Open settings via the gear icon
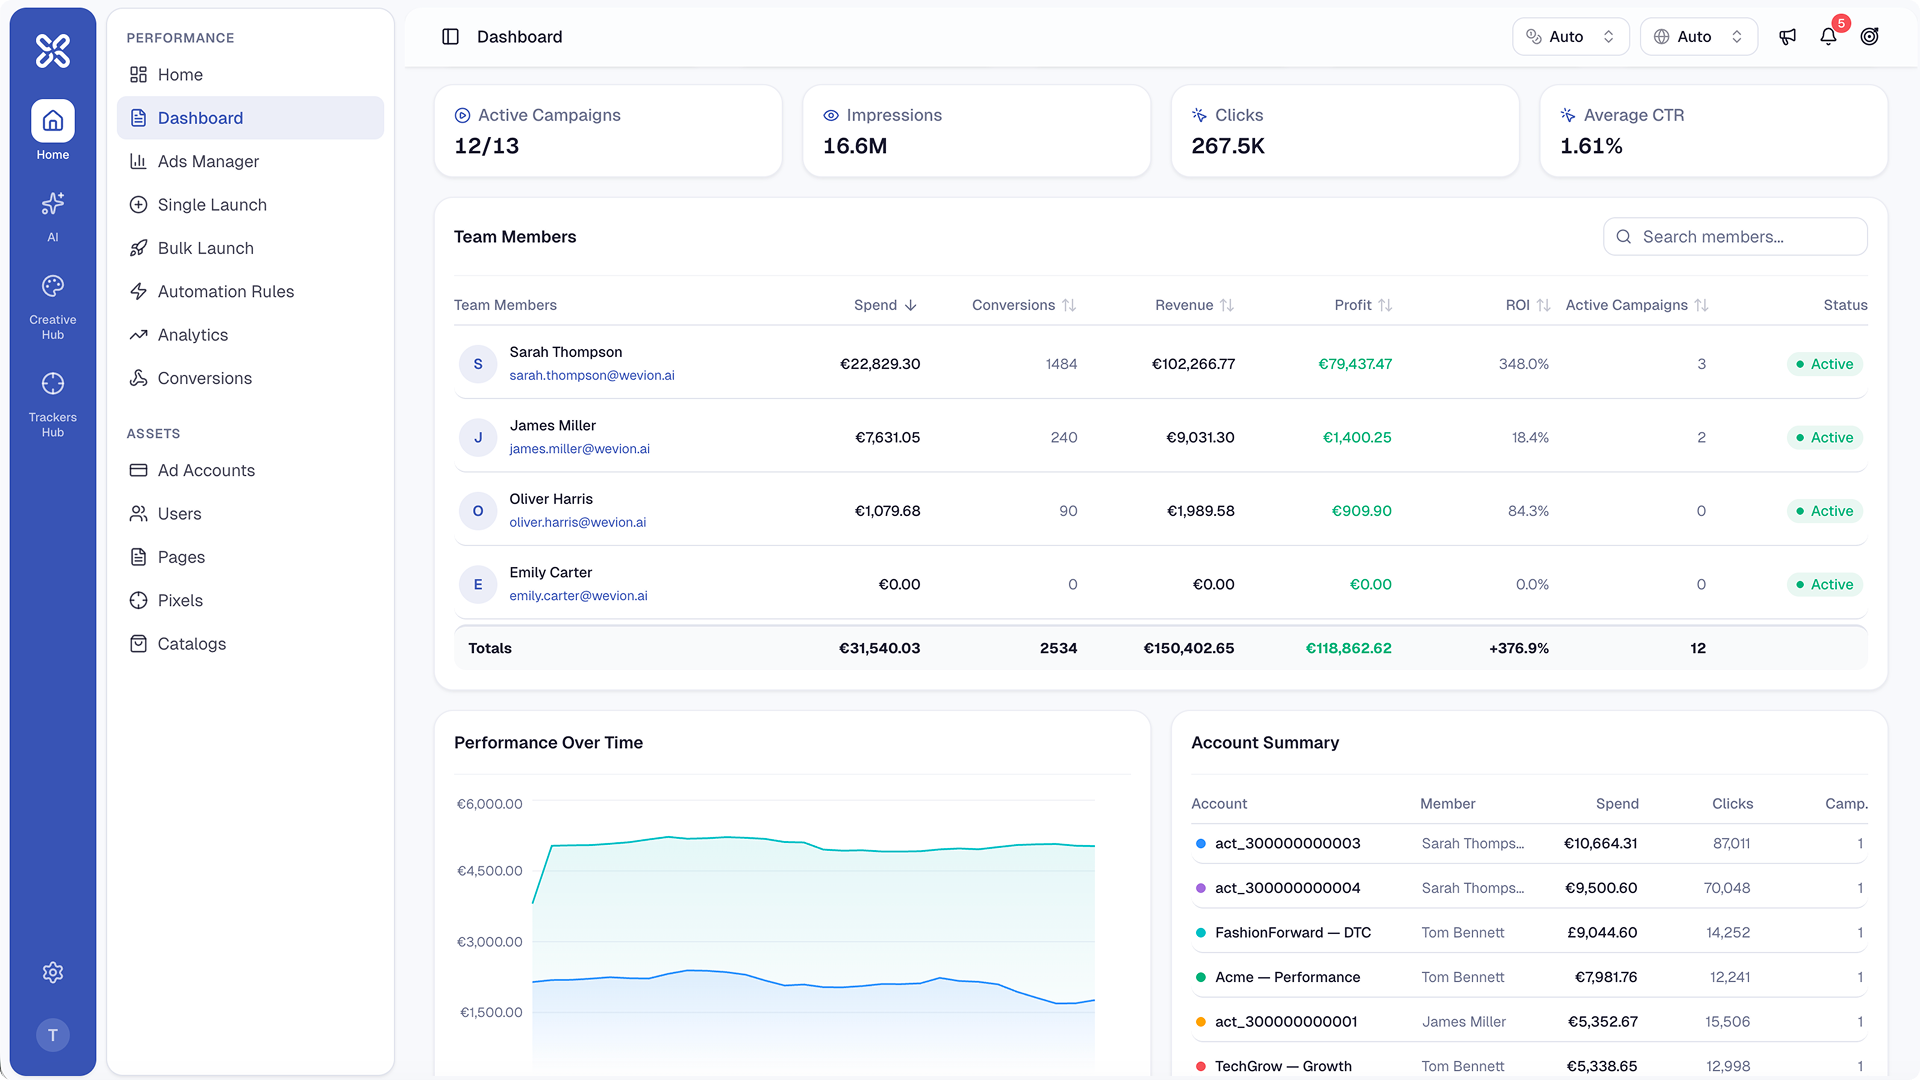Screen dimensions: 1920x1080 [51, 972]
